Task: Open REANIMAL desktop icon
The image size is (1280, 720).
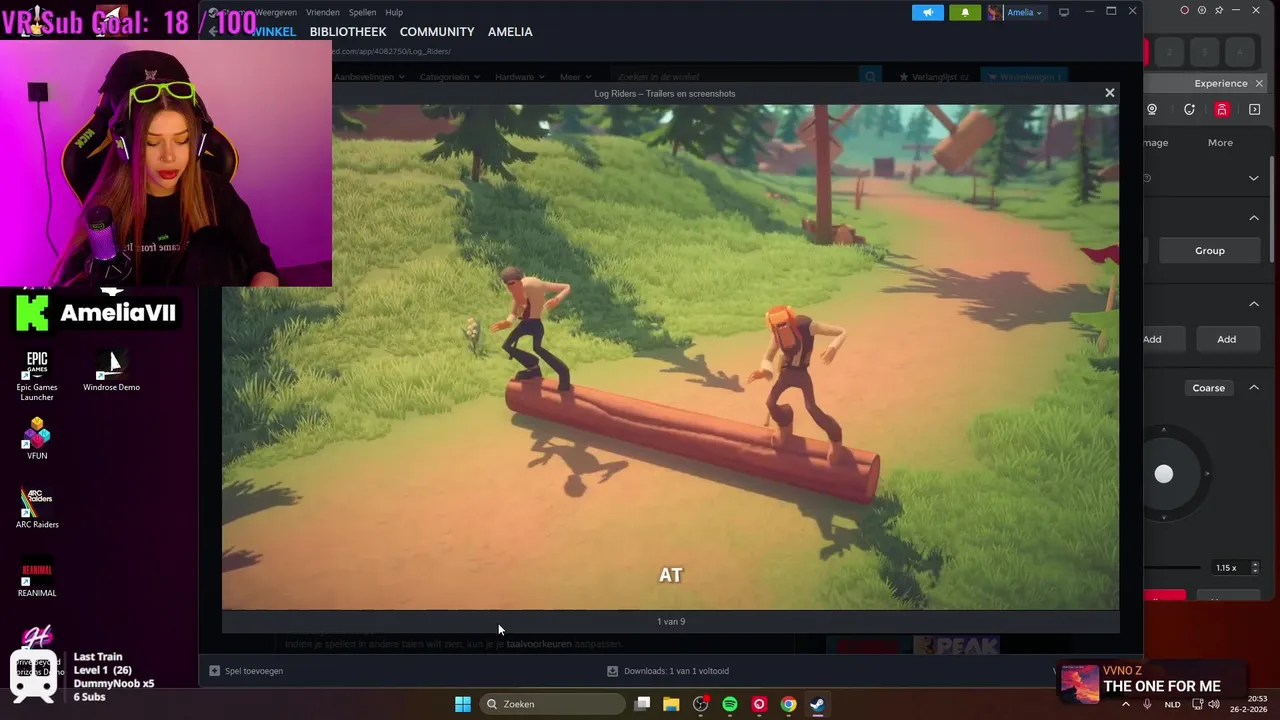Action: 37,577
